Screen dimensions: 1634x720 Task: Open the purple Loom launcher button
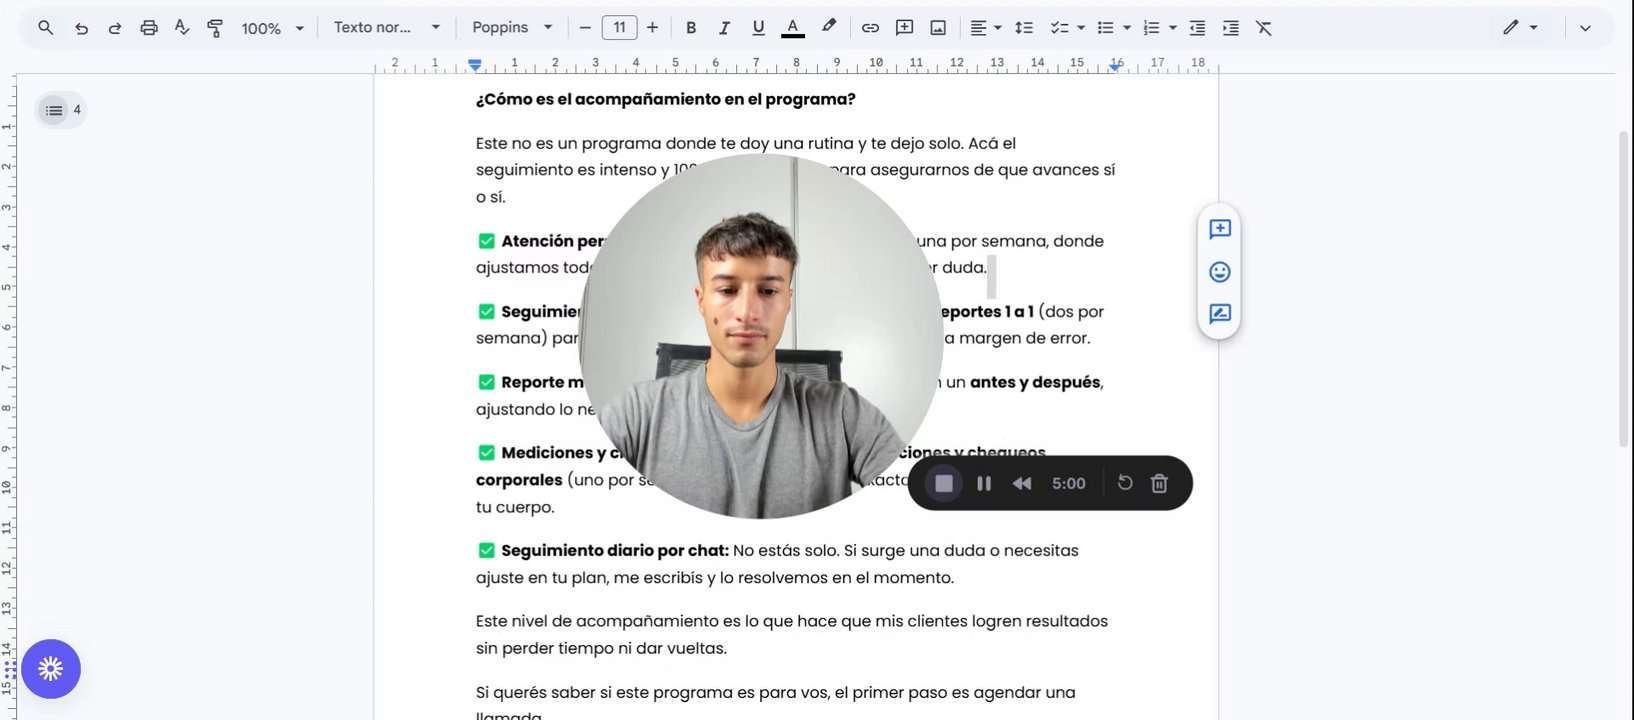(x=51, y=669)
